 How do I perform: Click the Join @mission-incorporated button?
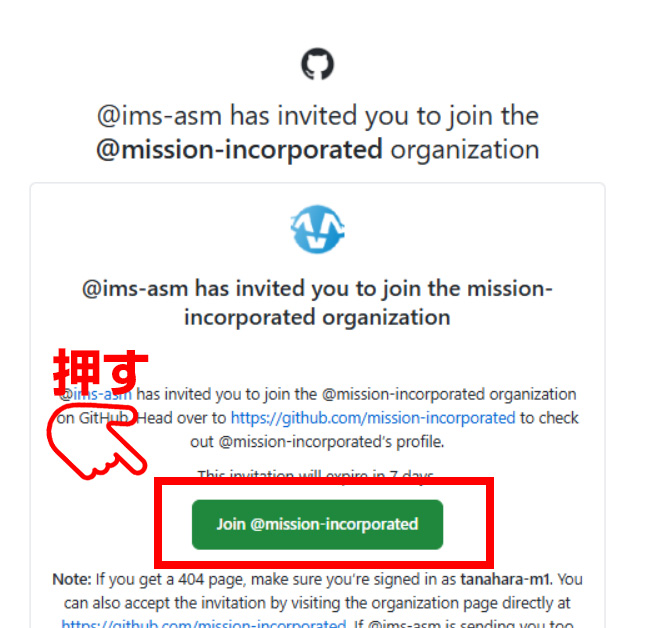317,524
